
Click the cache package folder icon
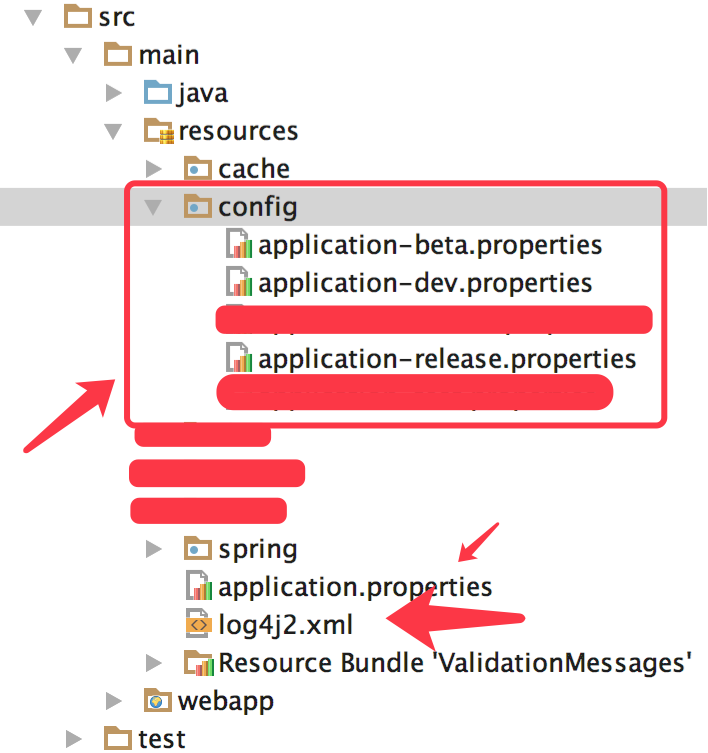point(198,169)
